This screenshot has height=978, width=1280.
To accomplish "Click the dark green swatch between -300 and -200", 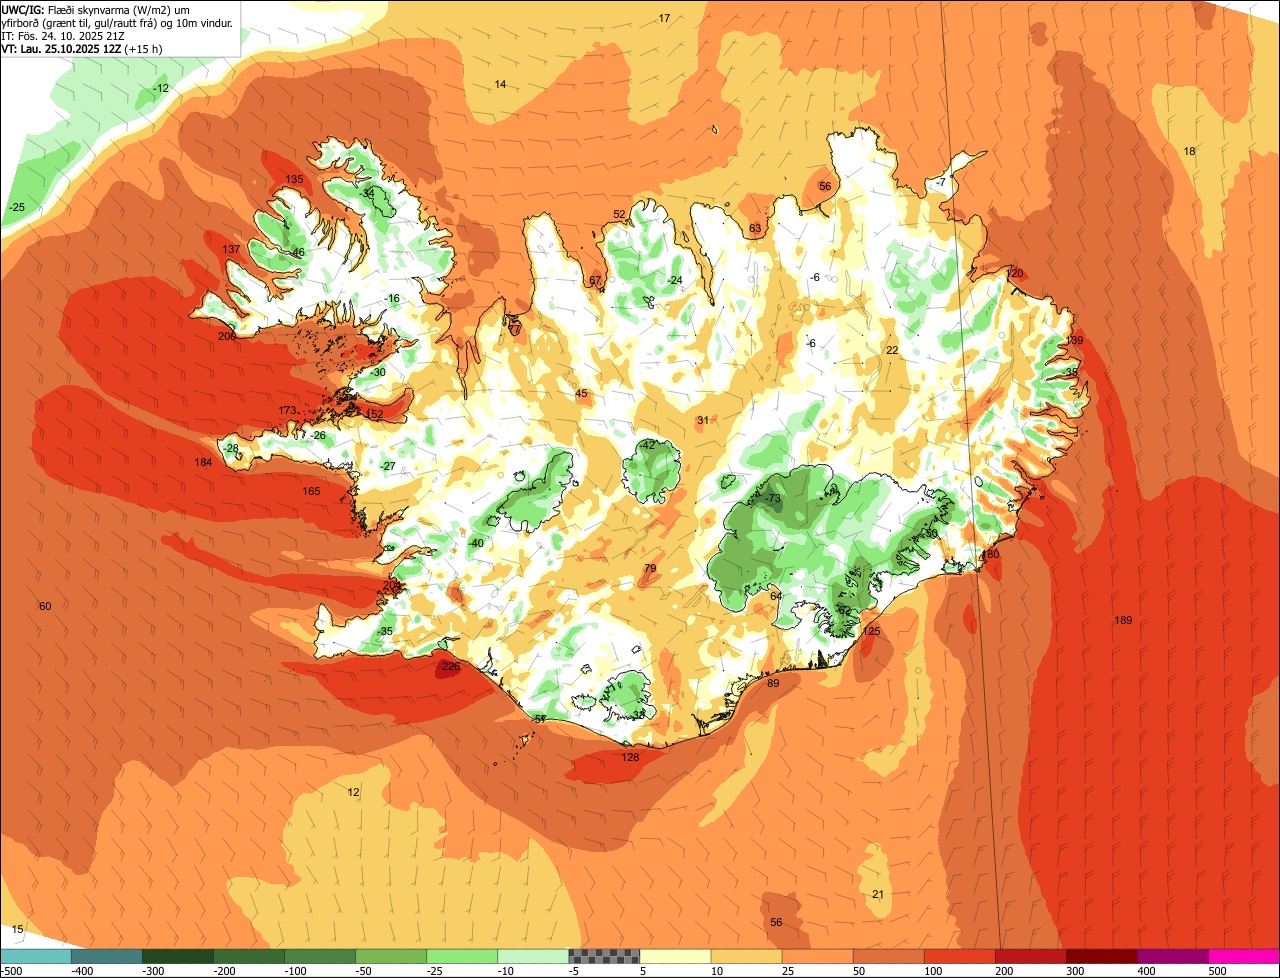I will pos(178,956).
